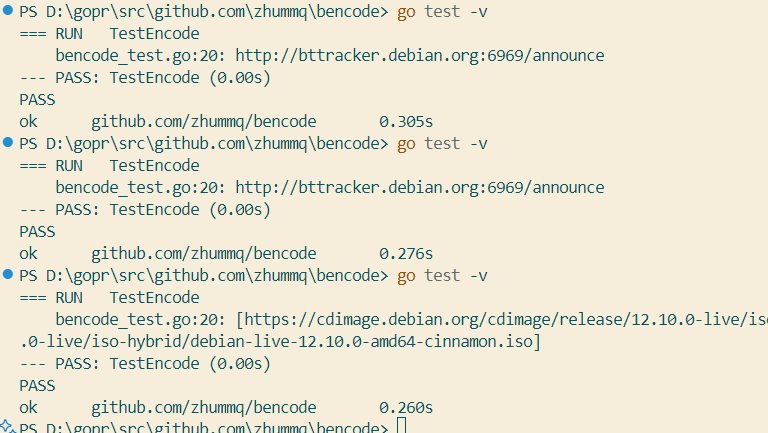Click the third "go test -v" command text
Image resolution: width=768 pixels, height=433 pixels.
click(442, 275)
